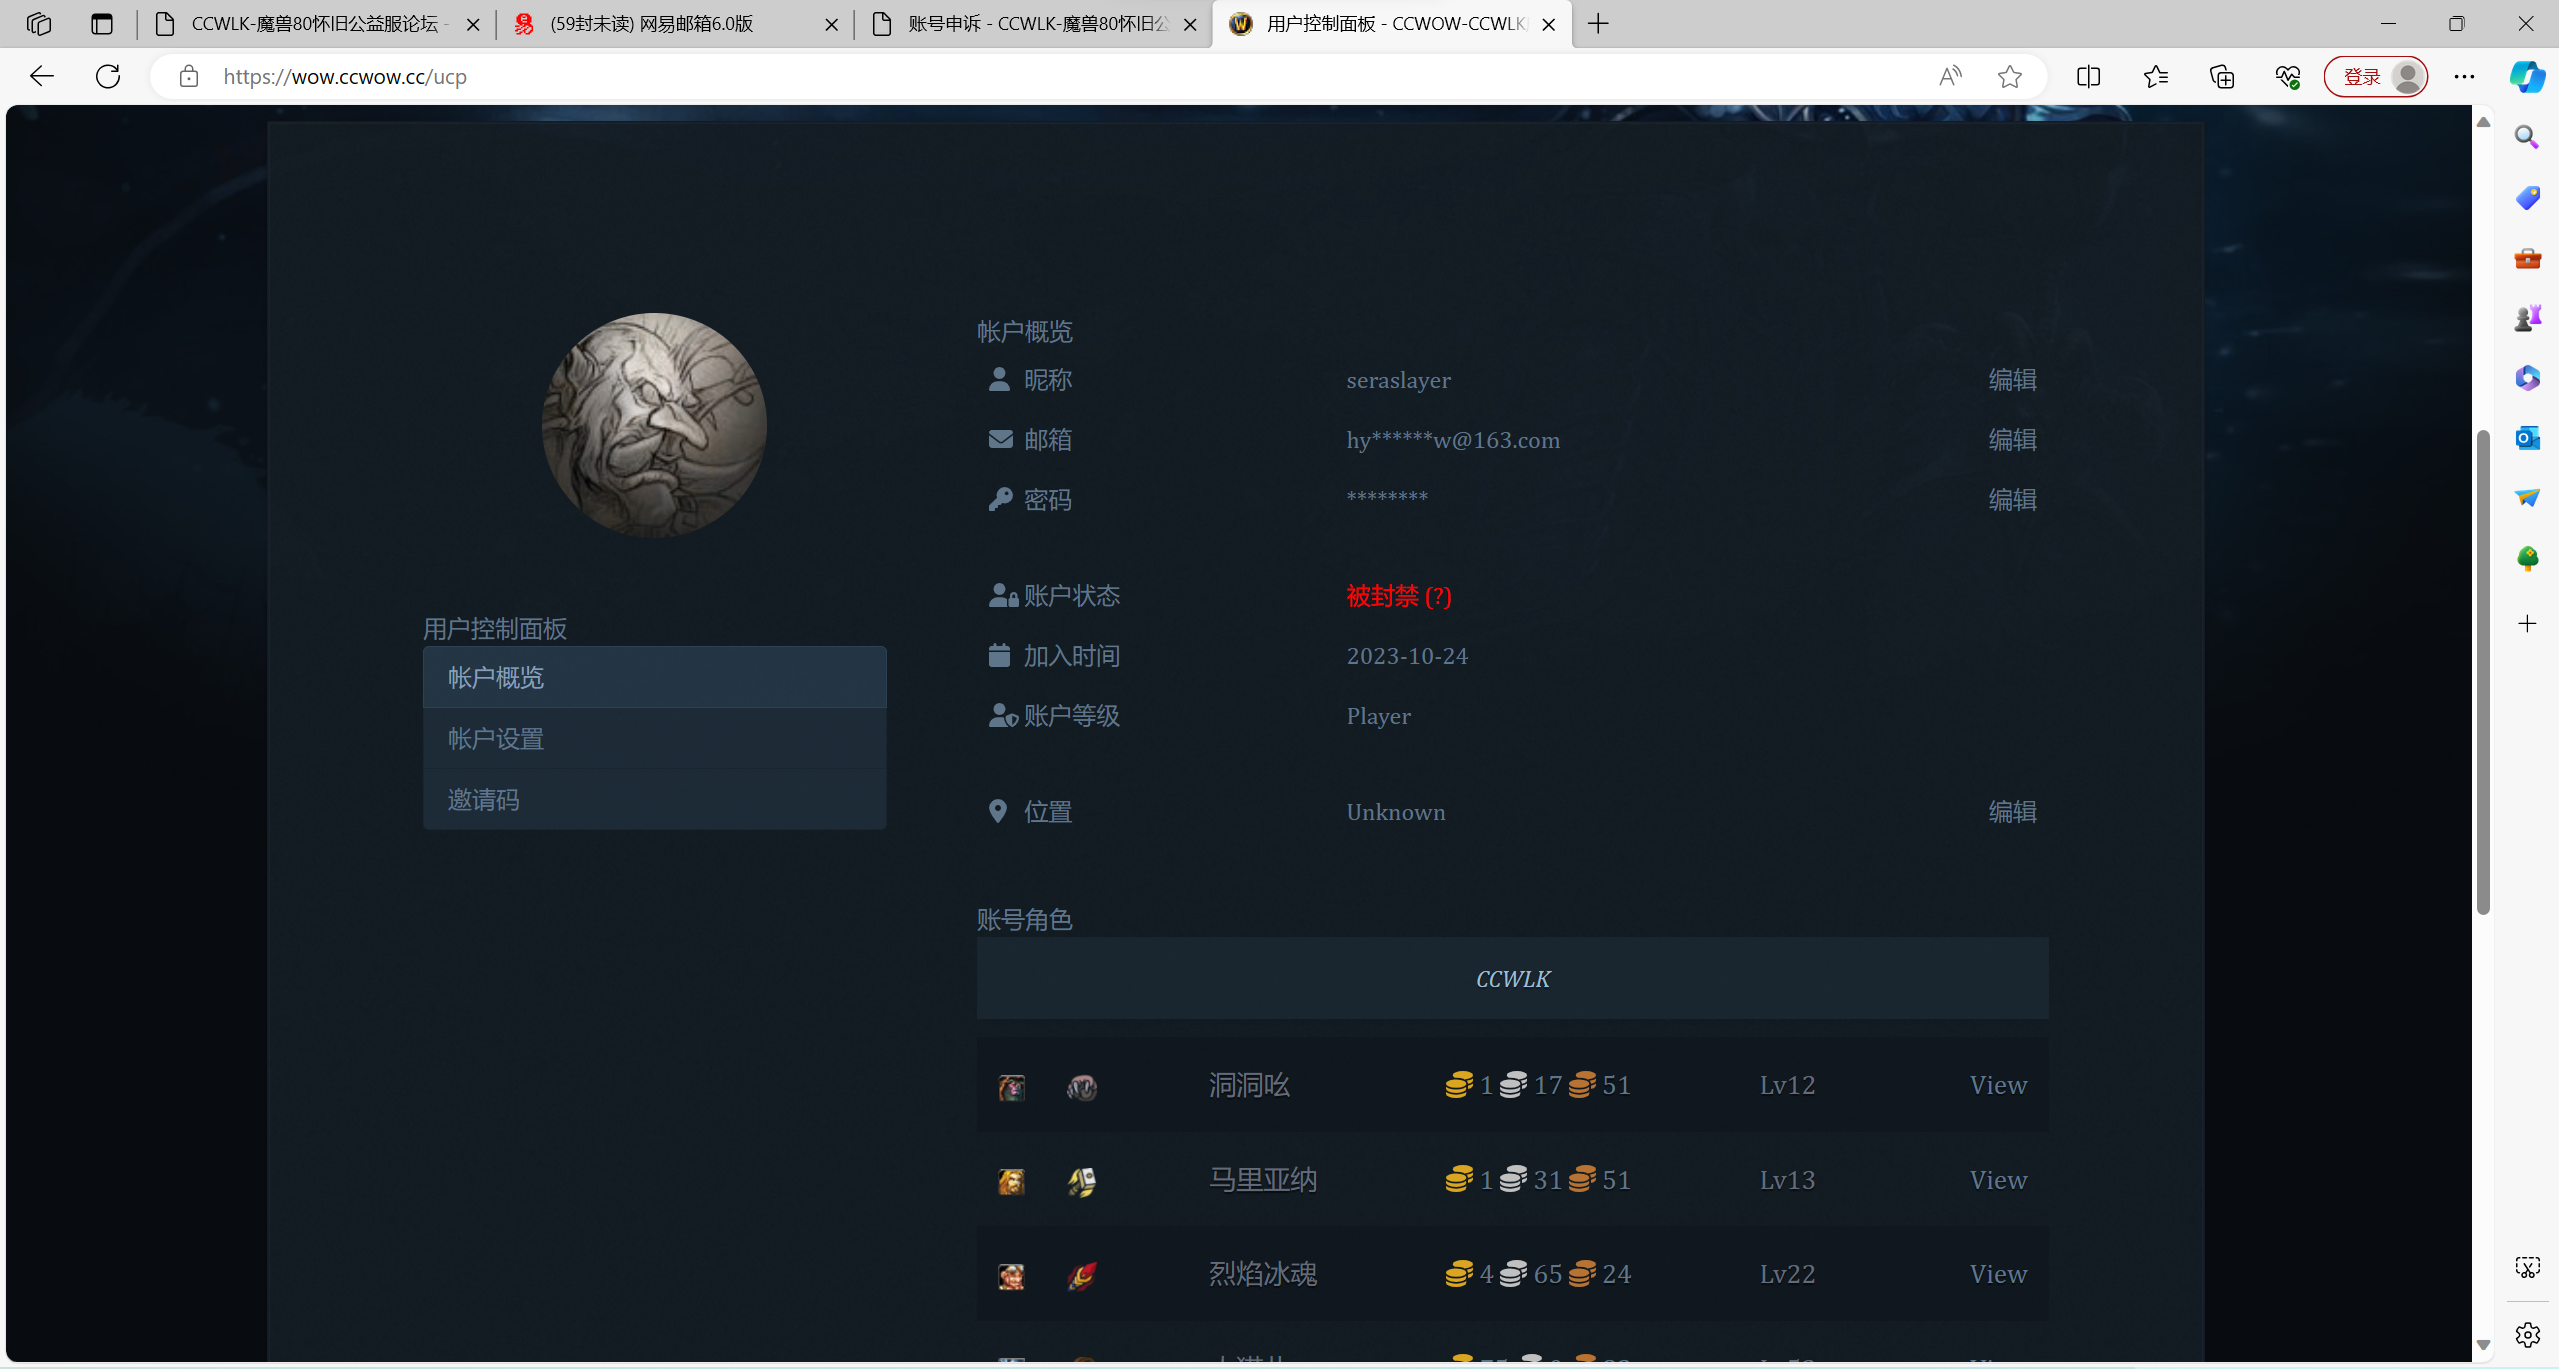Click 编辑 link next to 昵称
Image resolution: width=2559 pixels, height=1369 pixels.
pyautogui.click(x=2012, y=380)
